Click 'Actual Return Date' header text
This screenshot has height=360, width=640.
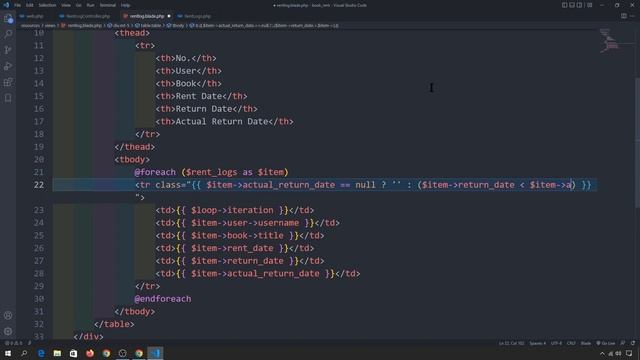(222, 122)
